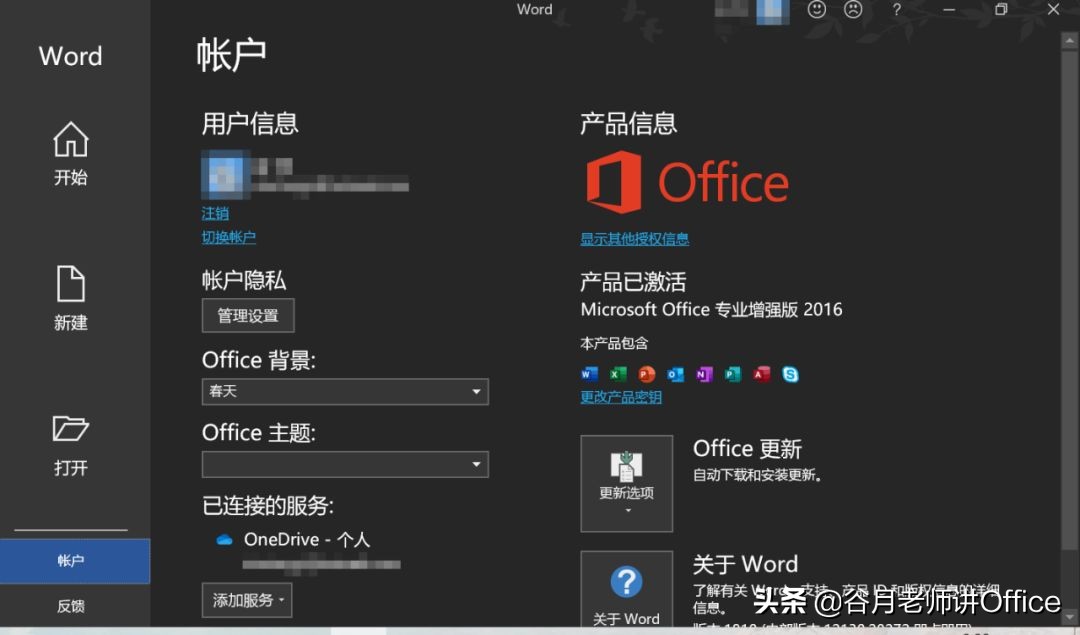Open help via question mark icon
1080x635 pixels.
[x=896, y=10]
